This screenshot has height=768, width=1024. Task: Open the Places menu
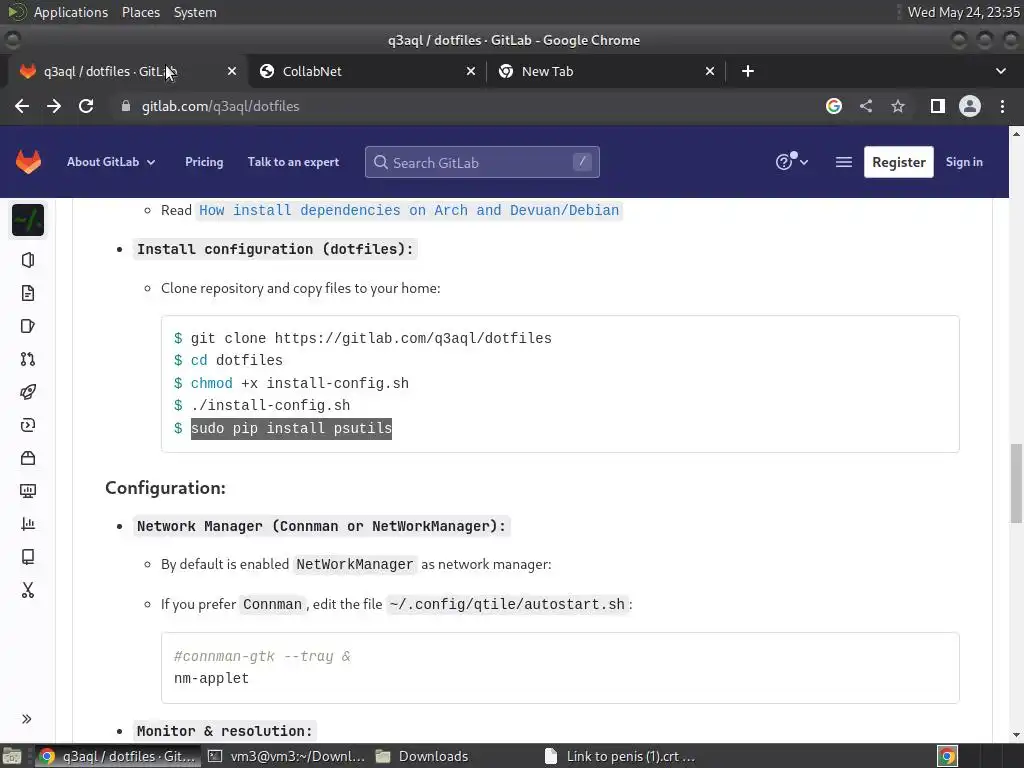[140, 12]
